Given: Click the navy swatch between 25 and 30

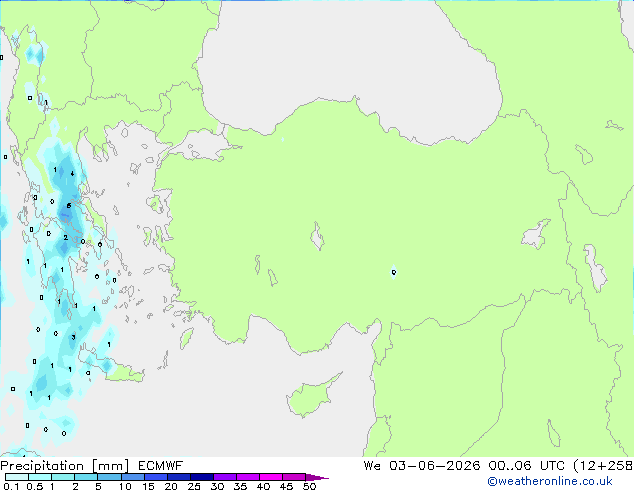Looking at the screenshot, I should pos(201,477).
